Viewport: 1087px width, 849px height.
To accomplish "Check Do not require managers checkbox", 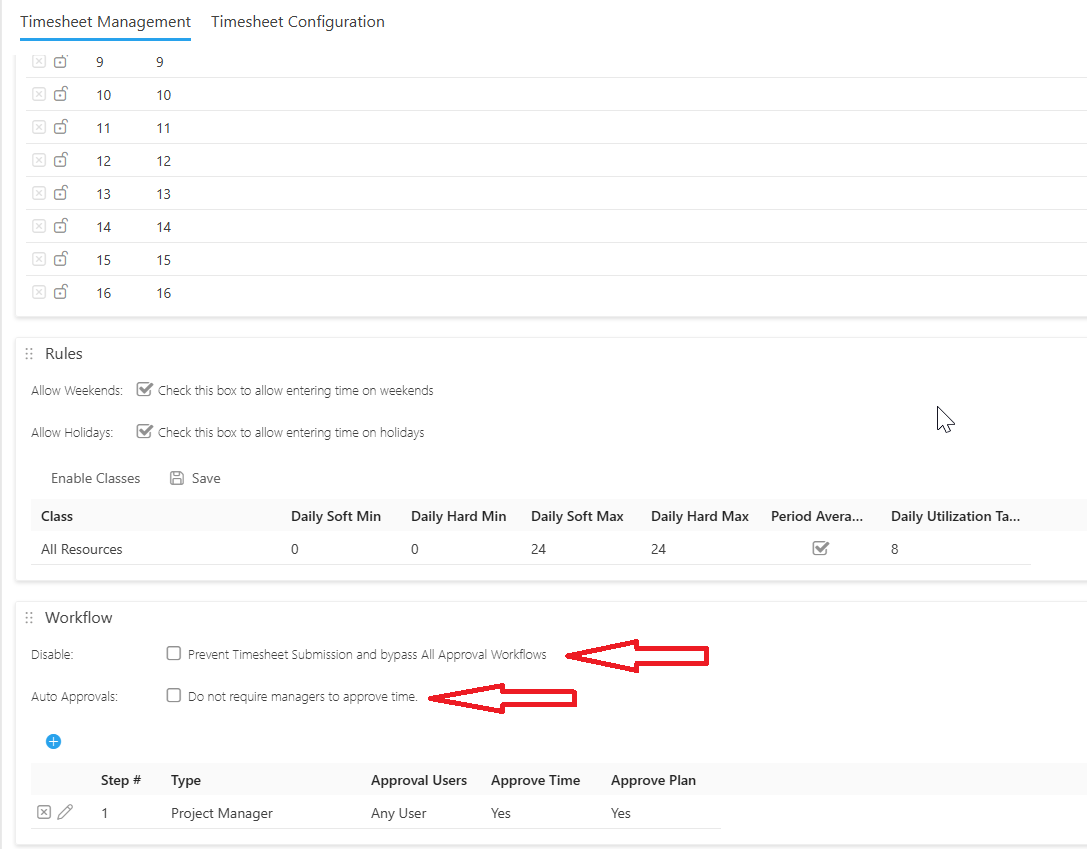I will [173, 695].
